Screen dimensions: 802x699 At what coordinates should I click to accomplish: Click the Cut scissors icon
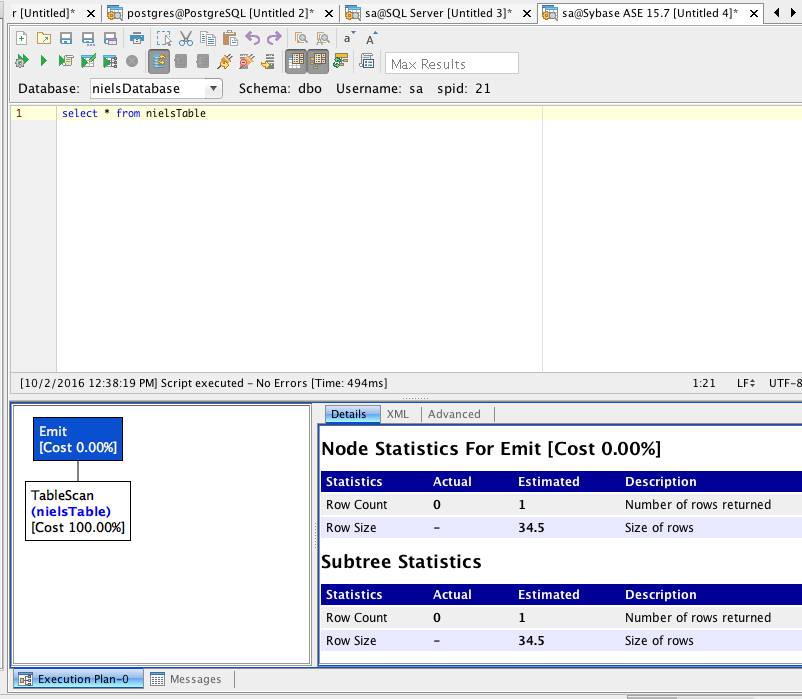[186, 38]
